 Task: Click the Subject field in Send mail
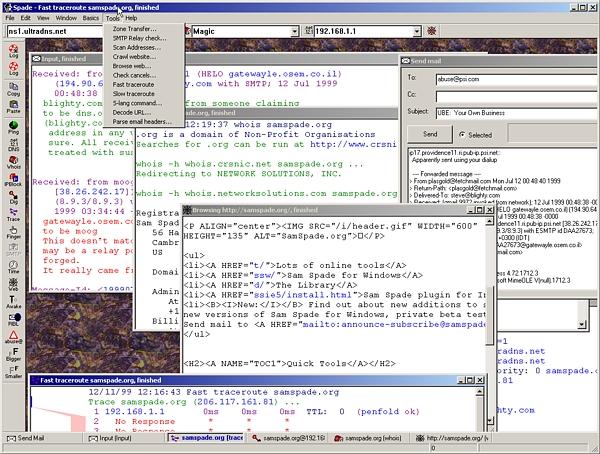(517, 113)
